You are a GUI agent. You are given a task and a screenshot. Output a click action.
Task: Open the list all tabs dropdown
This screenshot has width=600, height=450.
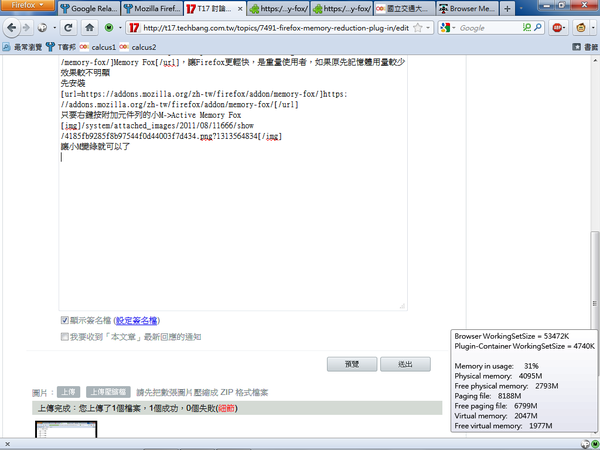[521, 8]
